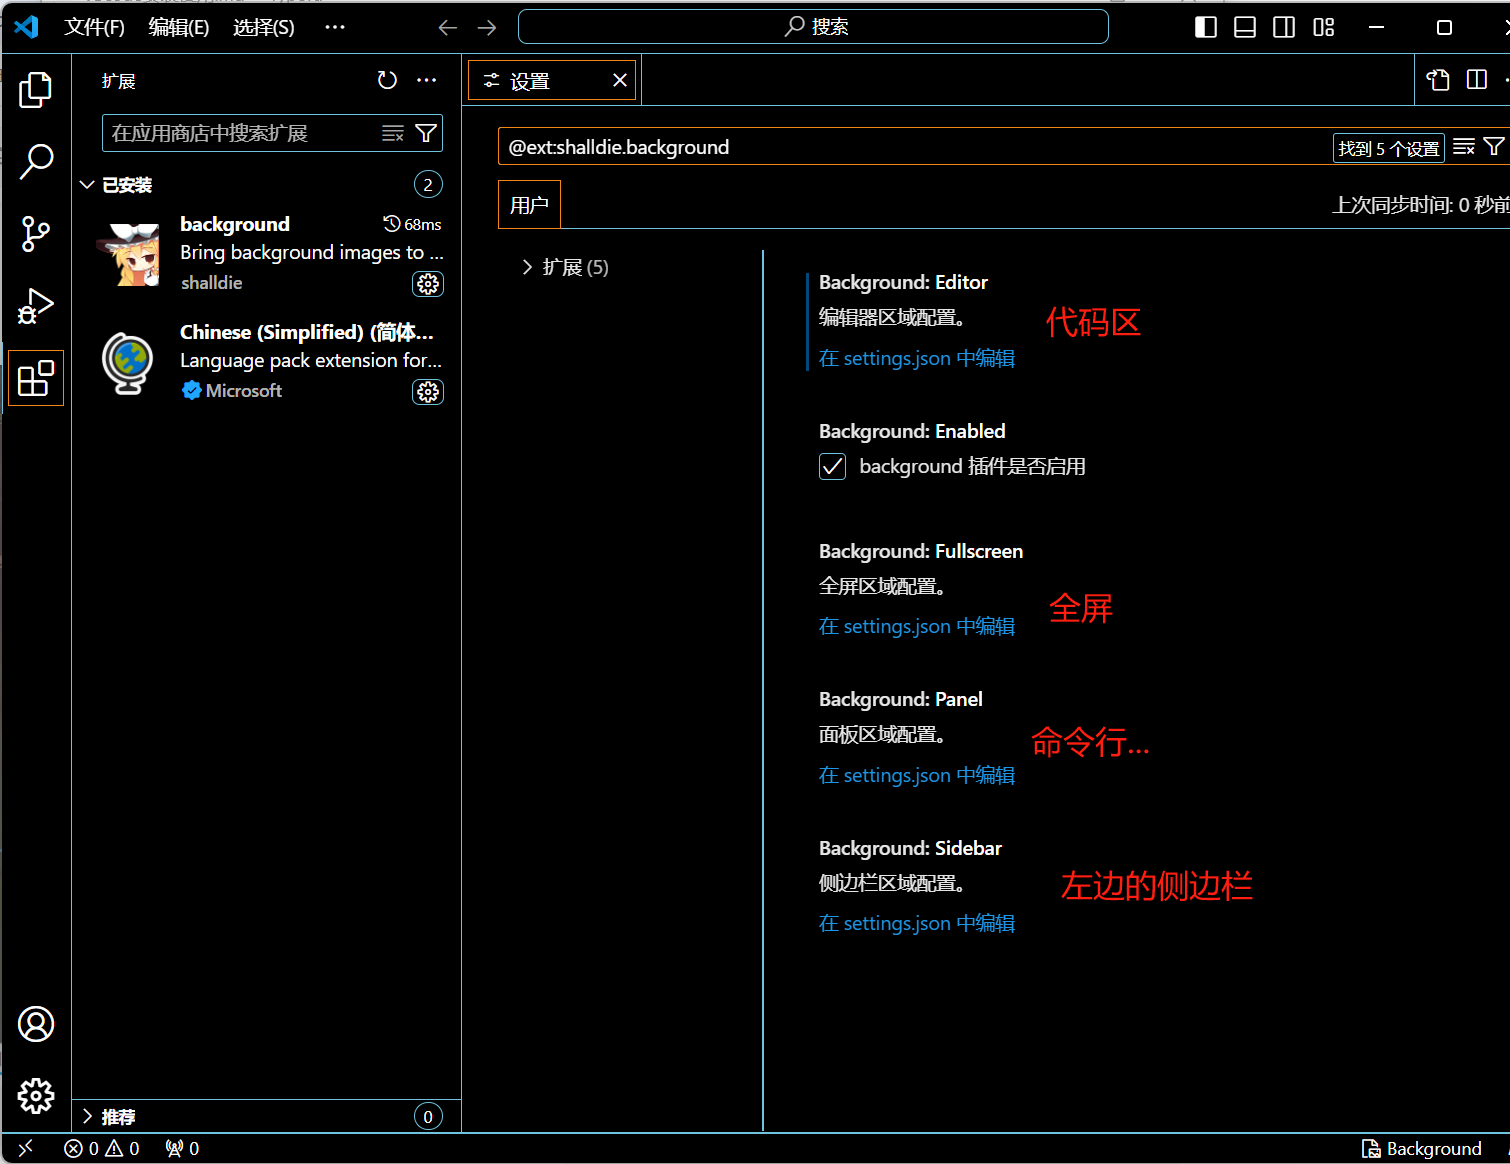Viewport: 1510px width, 1164px height.
Task: Open extensions panel more actions menu
Action: click(x=427, y=80)
